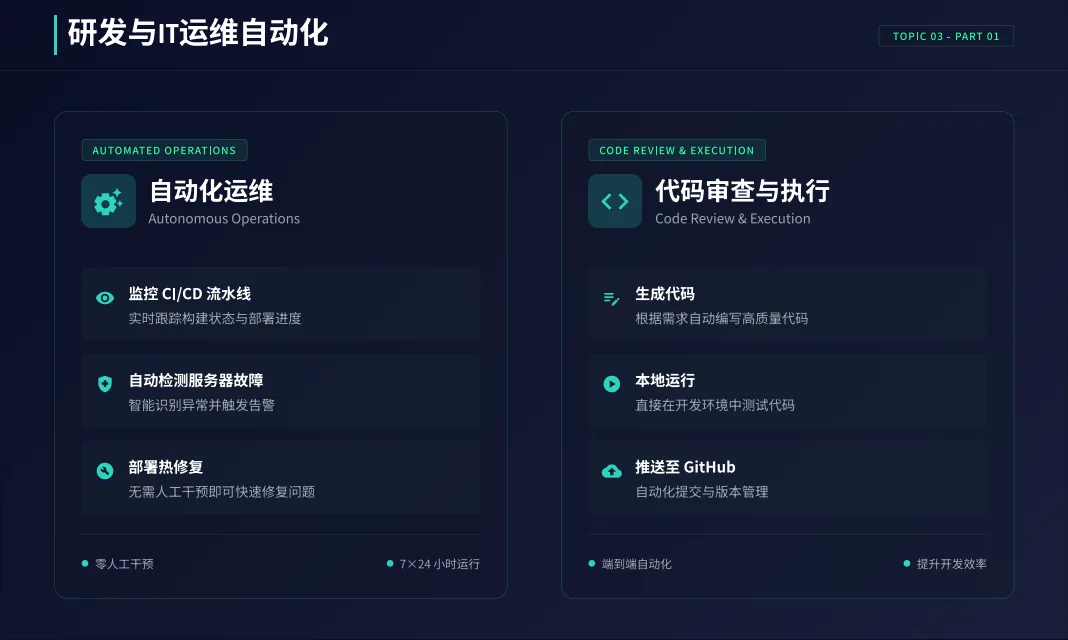Select the 生成代码 list item
The width and height of the screenshot is (1068, 640).
(x=787, y=305)
